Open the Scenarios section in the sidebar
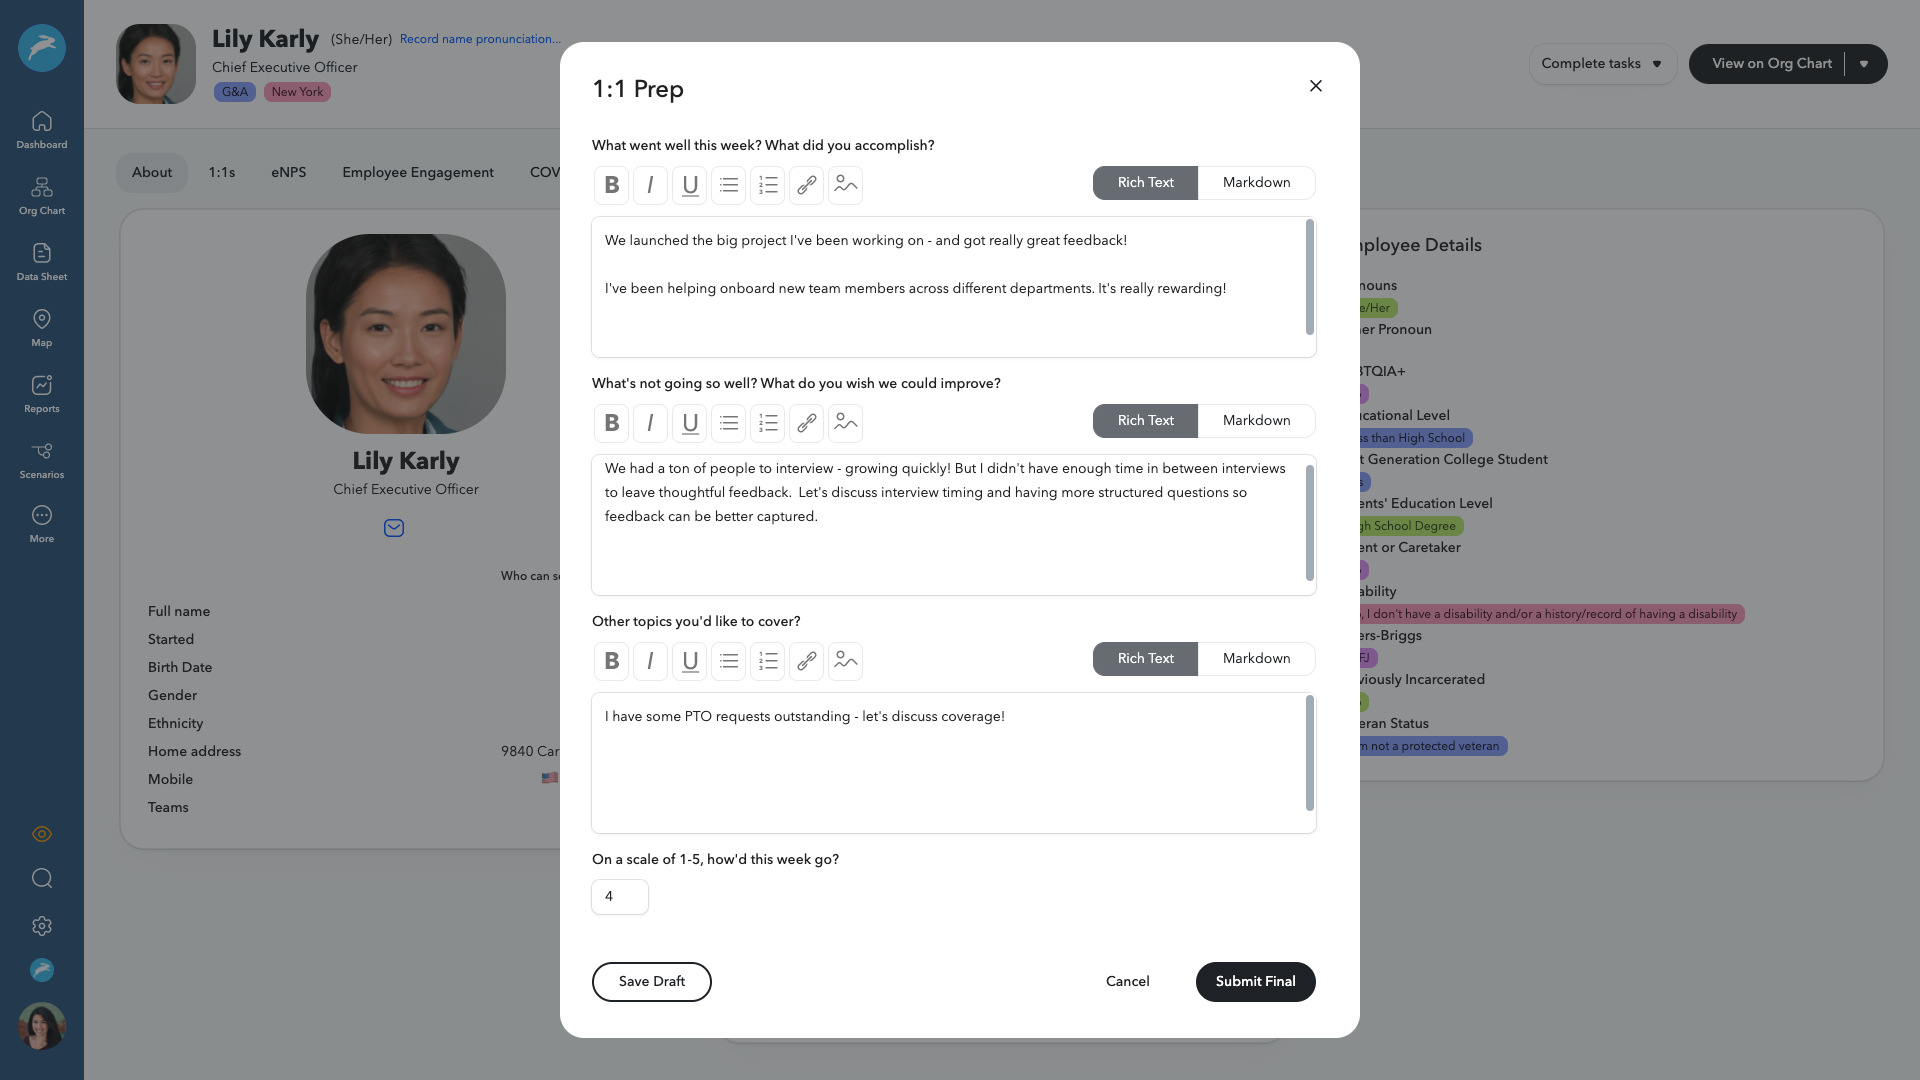 (41, 459)
